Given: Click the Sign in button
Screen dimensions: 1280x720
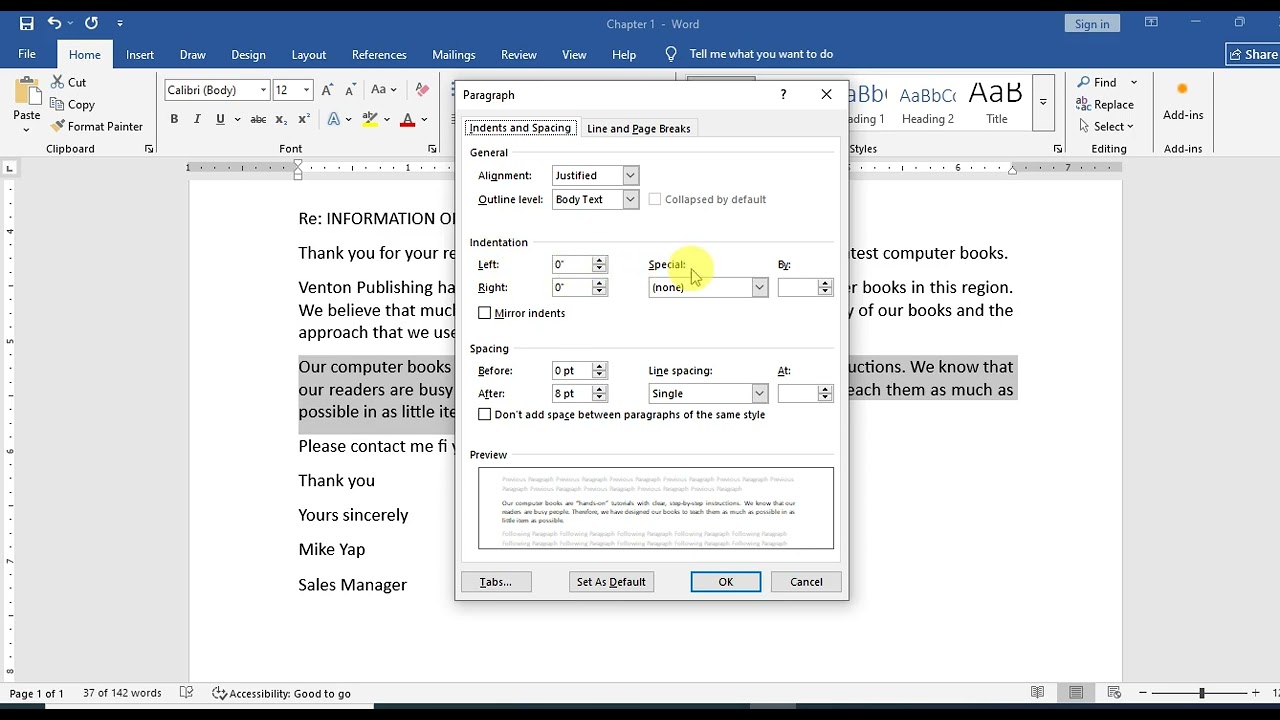Looking at the screenshot, I should pos(1092,24).
